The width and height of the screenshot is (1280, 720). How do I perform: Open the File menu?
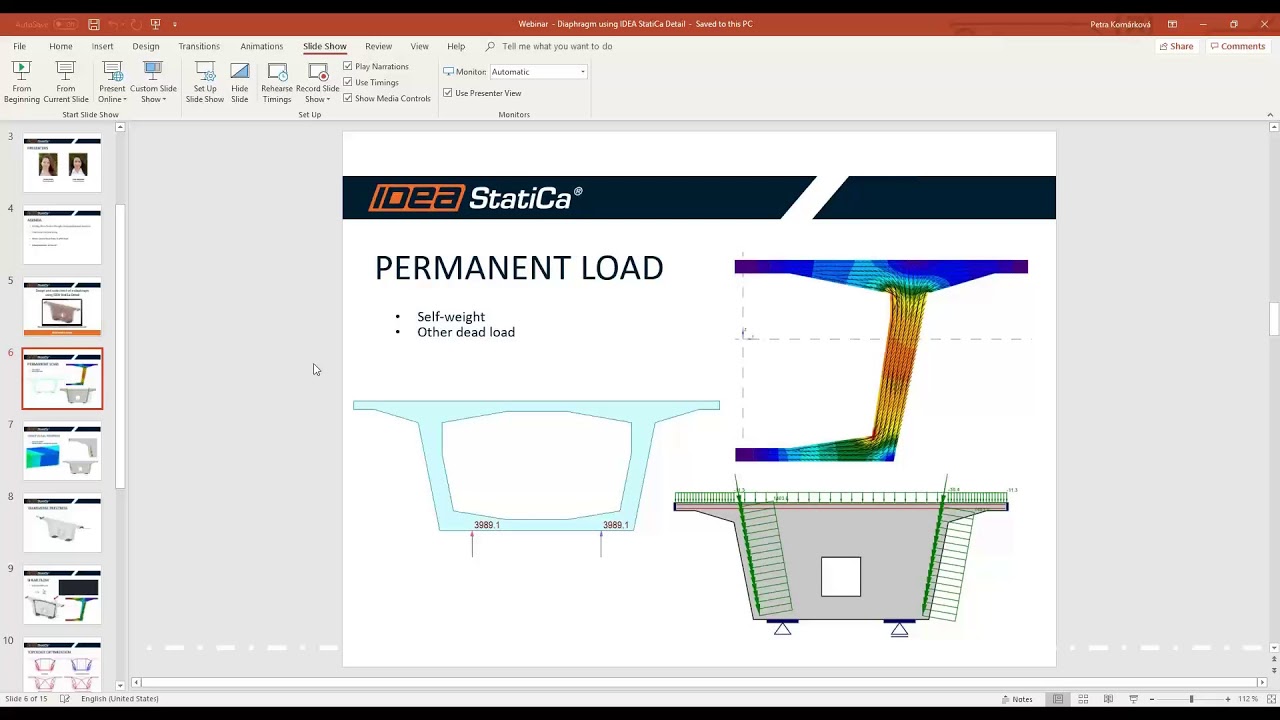(19, 46)
